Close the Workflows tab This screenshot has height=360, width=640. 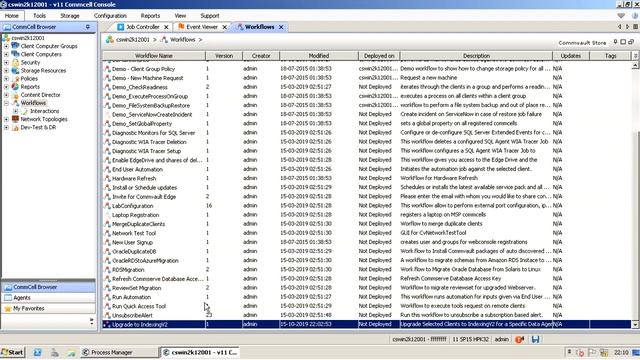click(x=281, y=27)
